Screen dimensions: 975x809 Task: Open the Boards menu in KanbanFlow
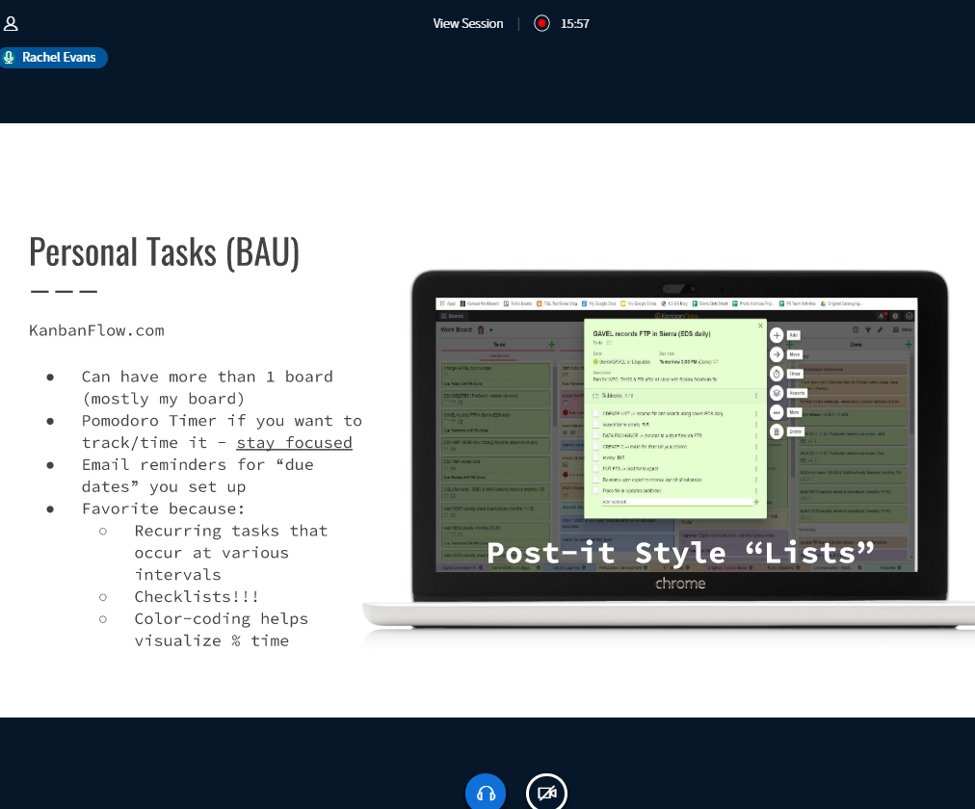click(452, 316)
